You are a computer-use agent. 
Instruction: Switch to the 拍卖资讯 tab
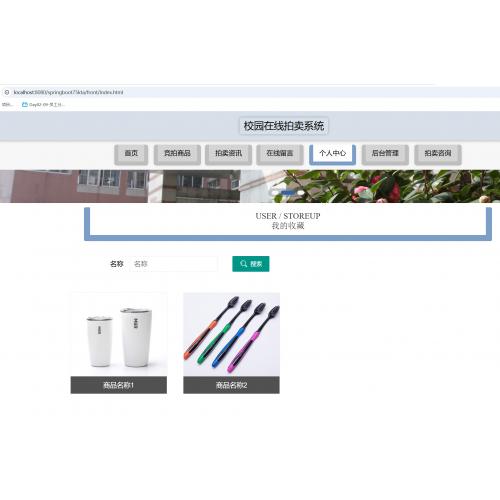pyautogui.click(x=228, y=154)
